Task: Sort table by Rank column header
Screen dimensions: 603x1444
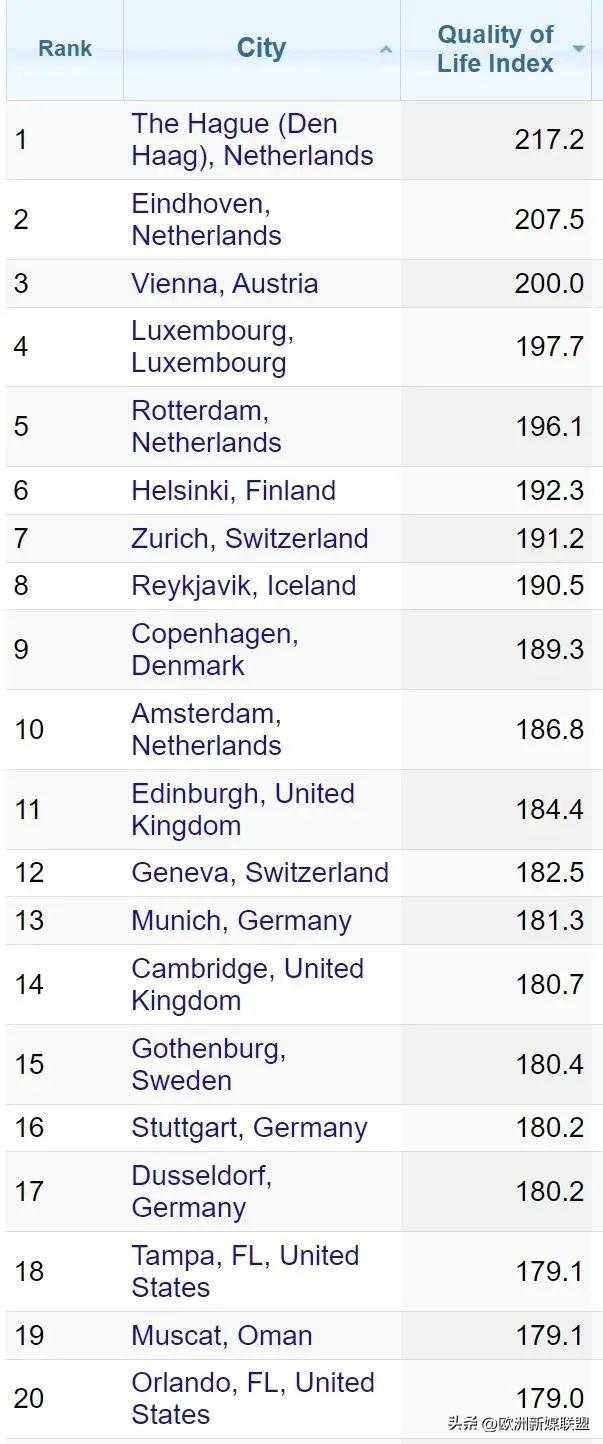Action: click(65, 49)
